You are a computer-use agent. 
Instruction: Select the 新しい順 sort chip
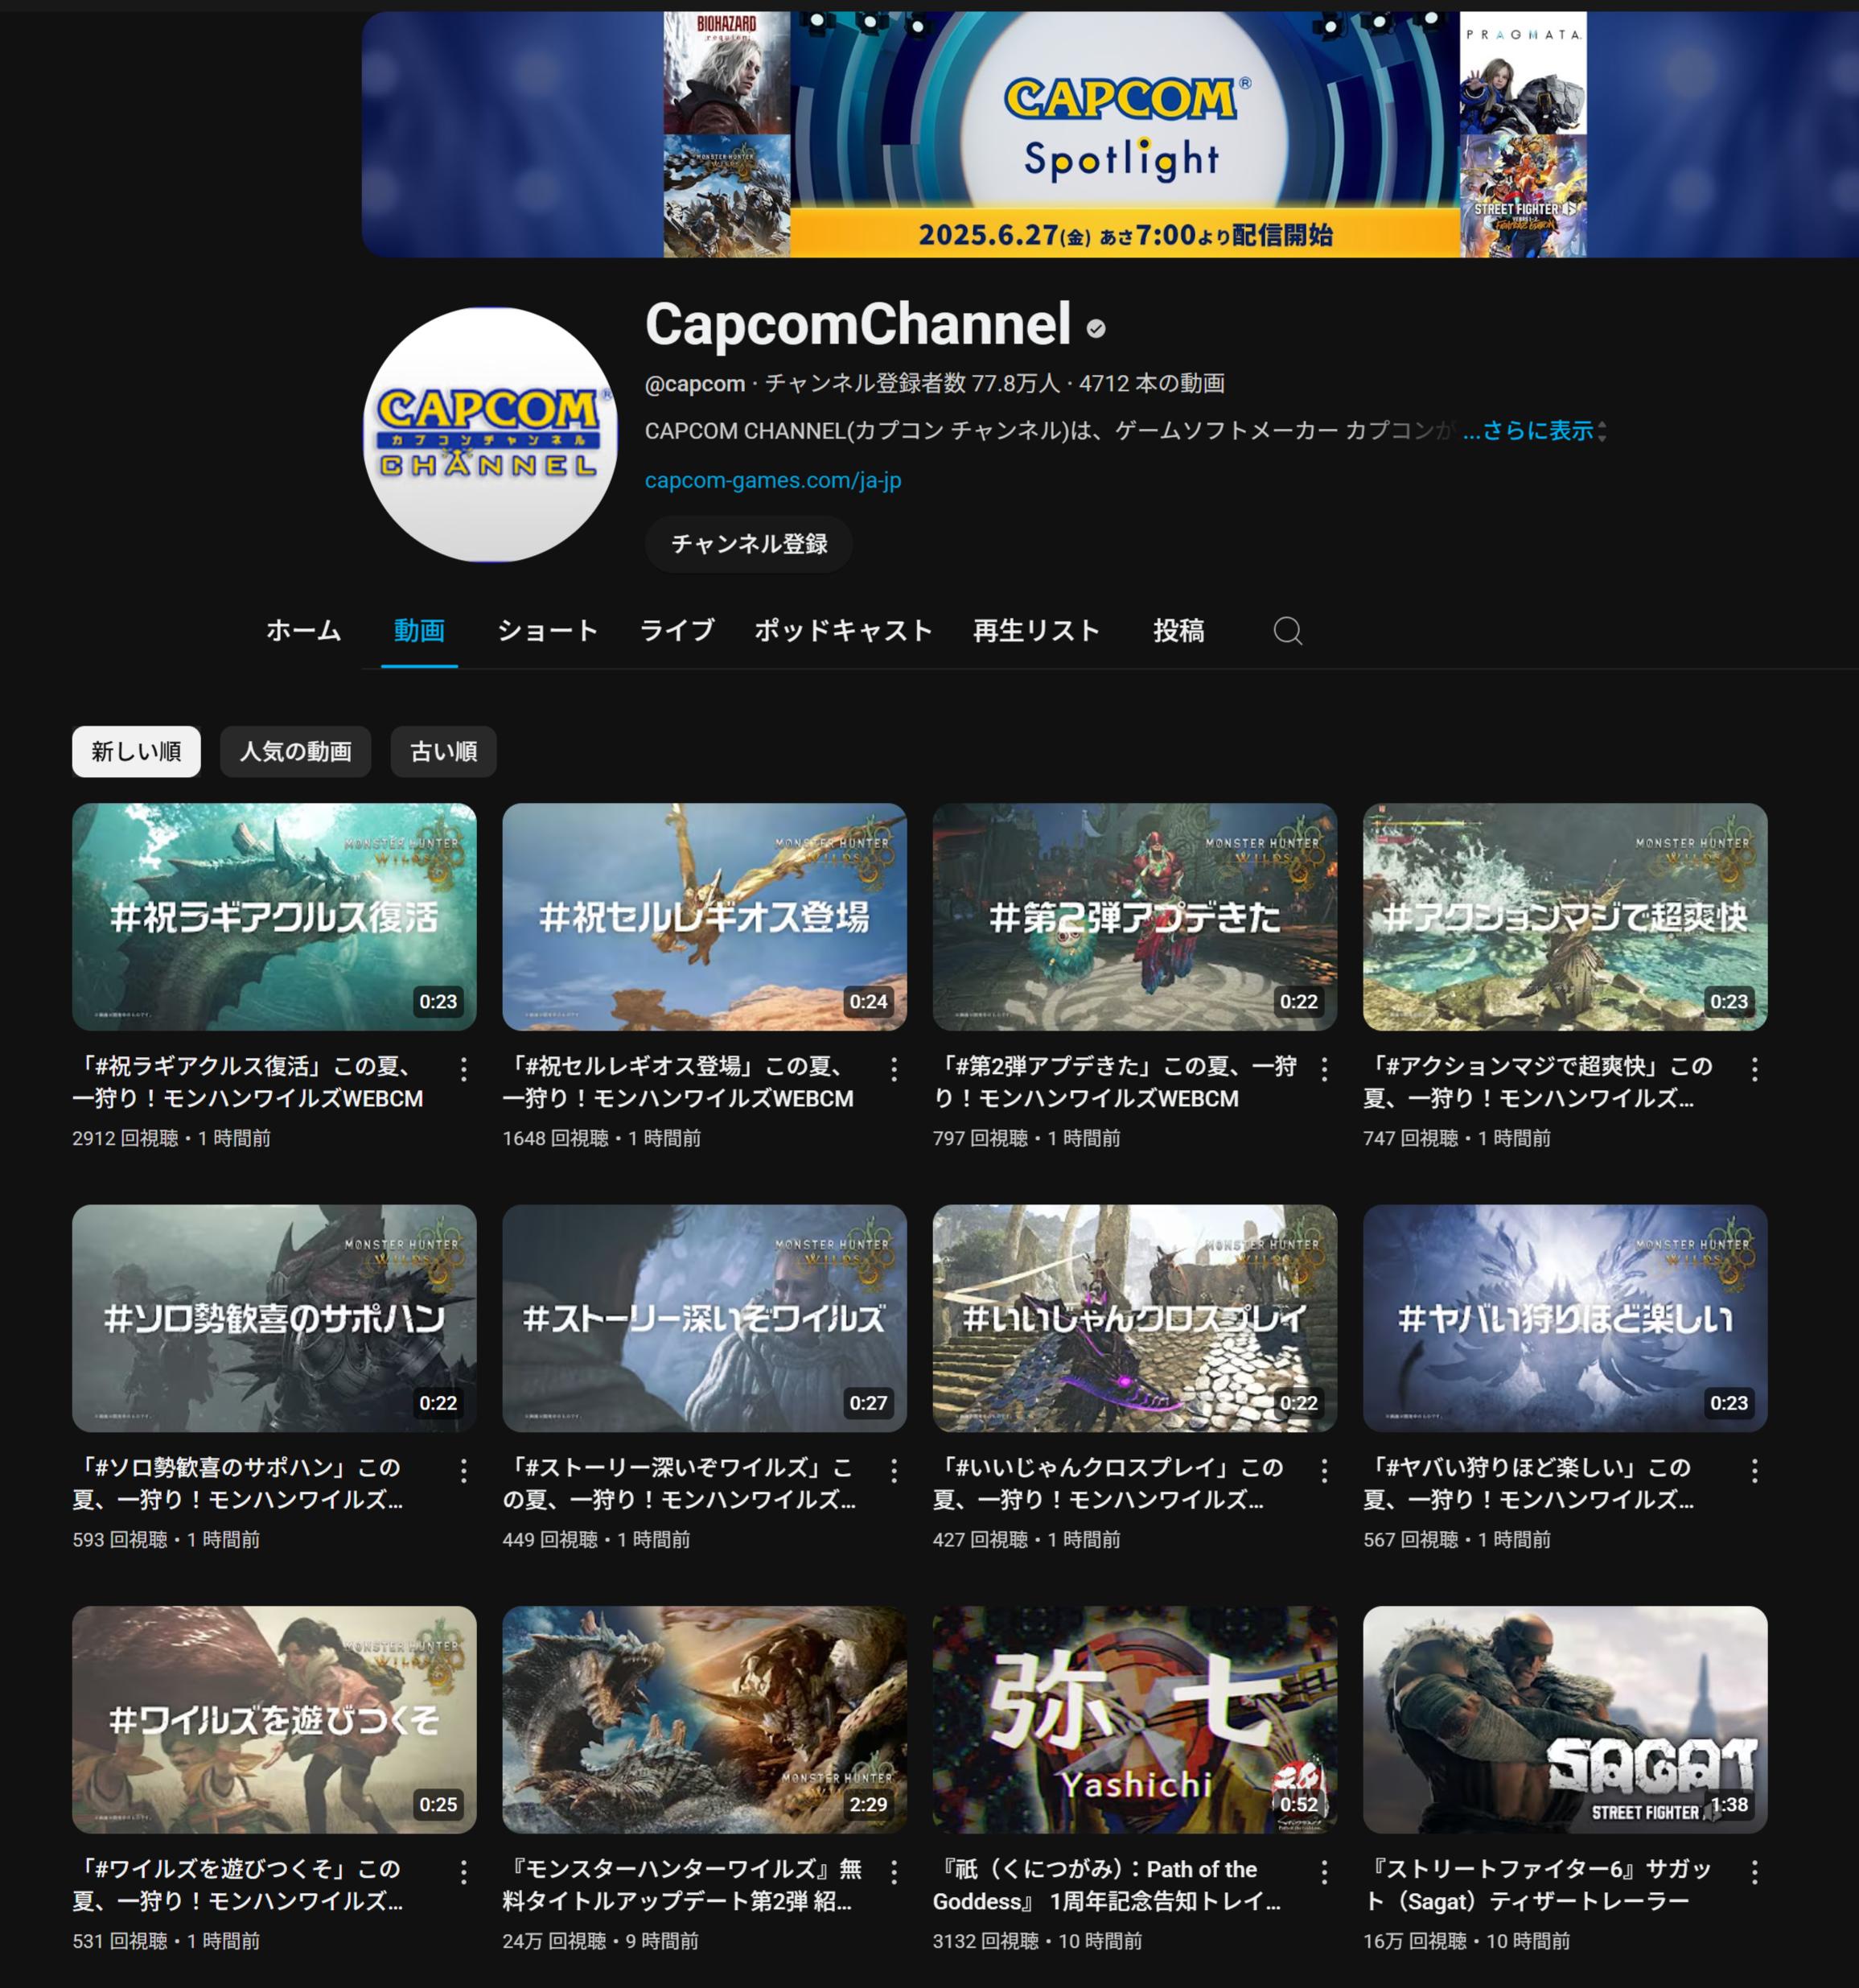[136, 751]
